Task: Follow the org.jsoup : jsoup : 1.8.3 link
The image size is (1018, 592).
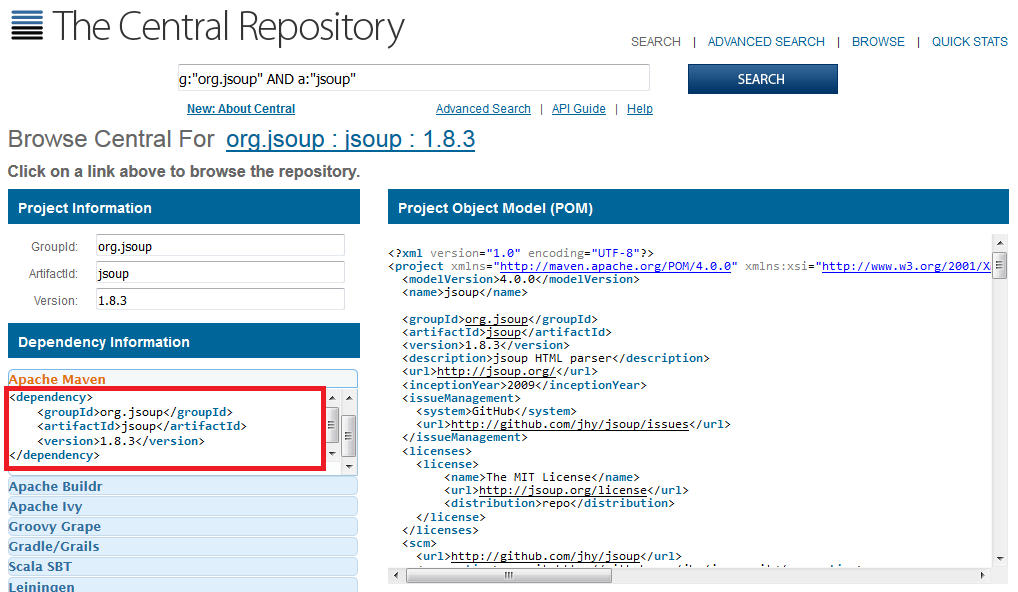Action: [x=350, y=139]
